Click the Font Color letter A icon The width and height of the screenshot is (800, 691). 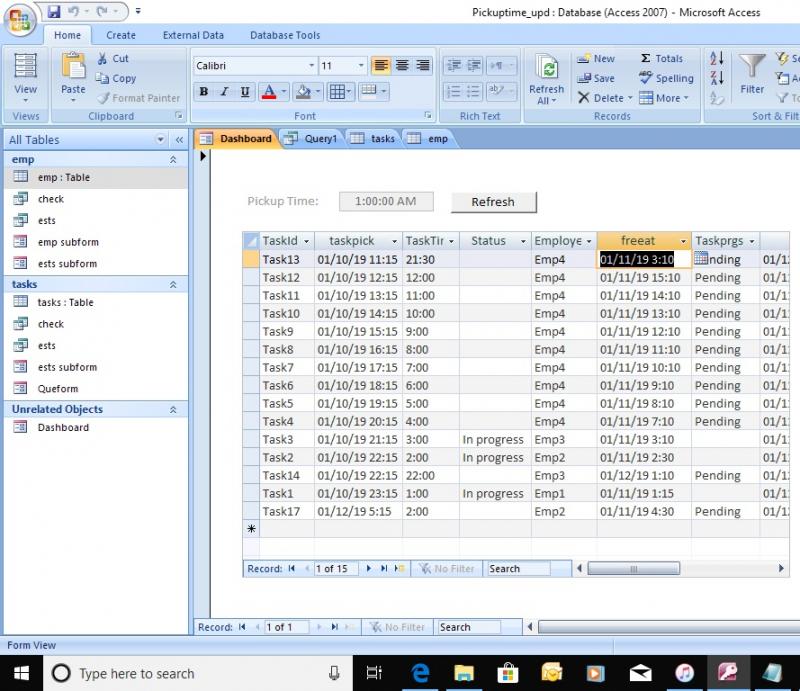(x=269, y=92)
